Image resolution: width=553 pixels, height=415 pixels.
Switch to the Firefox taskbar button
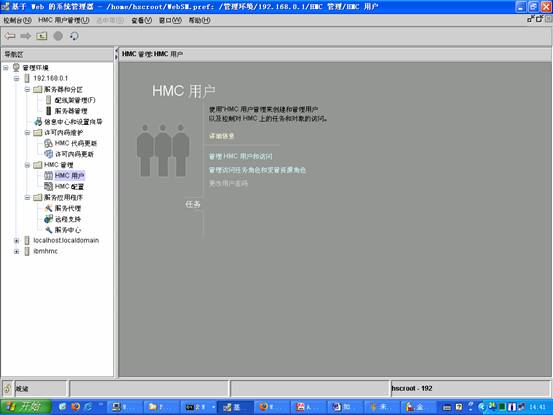click(x=271, y=407)
